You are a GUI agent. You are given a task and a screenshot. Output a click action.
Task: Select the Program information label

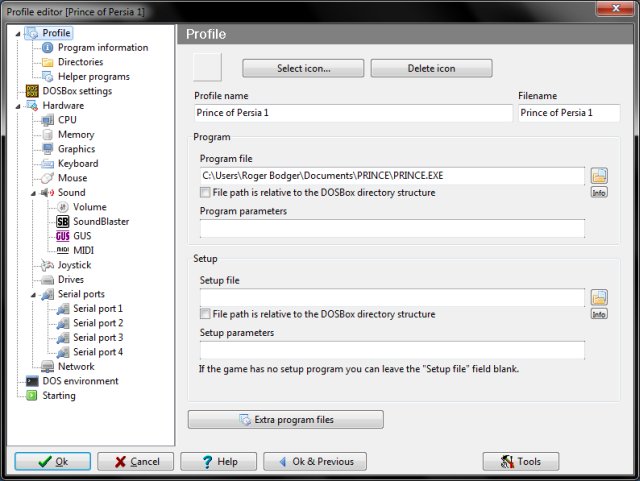[103, 48]
